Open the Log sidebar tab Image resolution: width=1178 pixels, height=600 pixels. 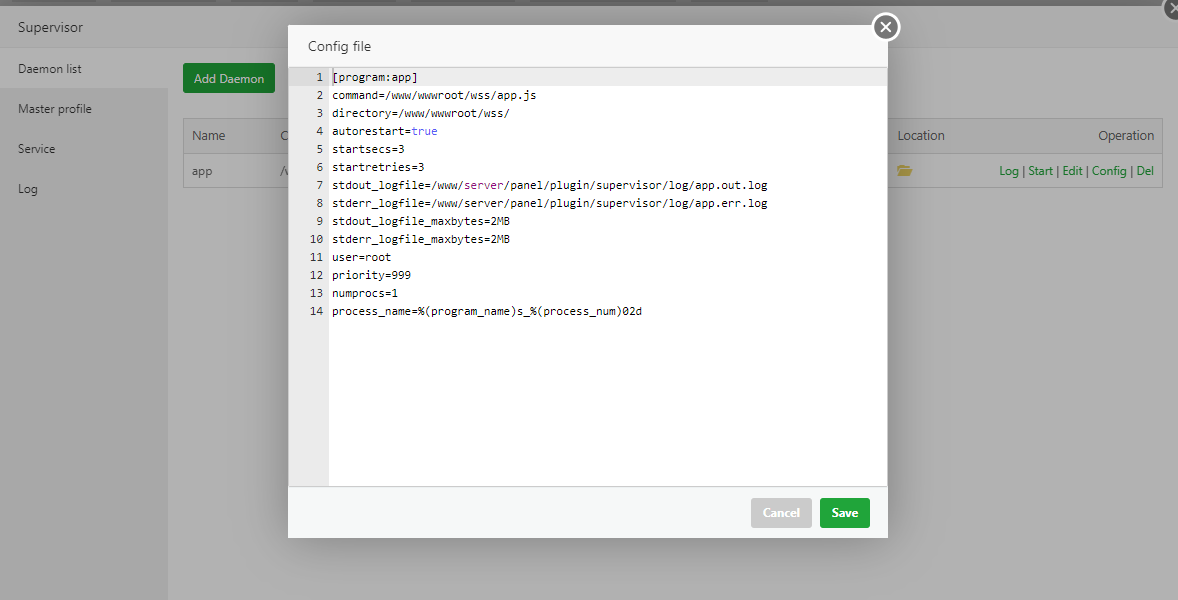(84, 188)
